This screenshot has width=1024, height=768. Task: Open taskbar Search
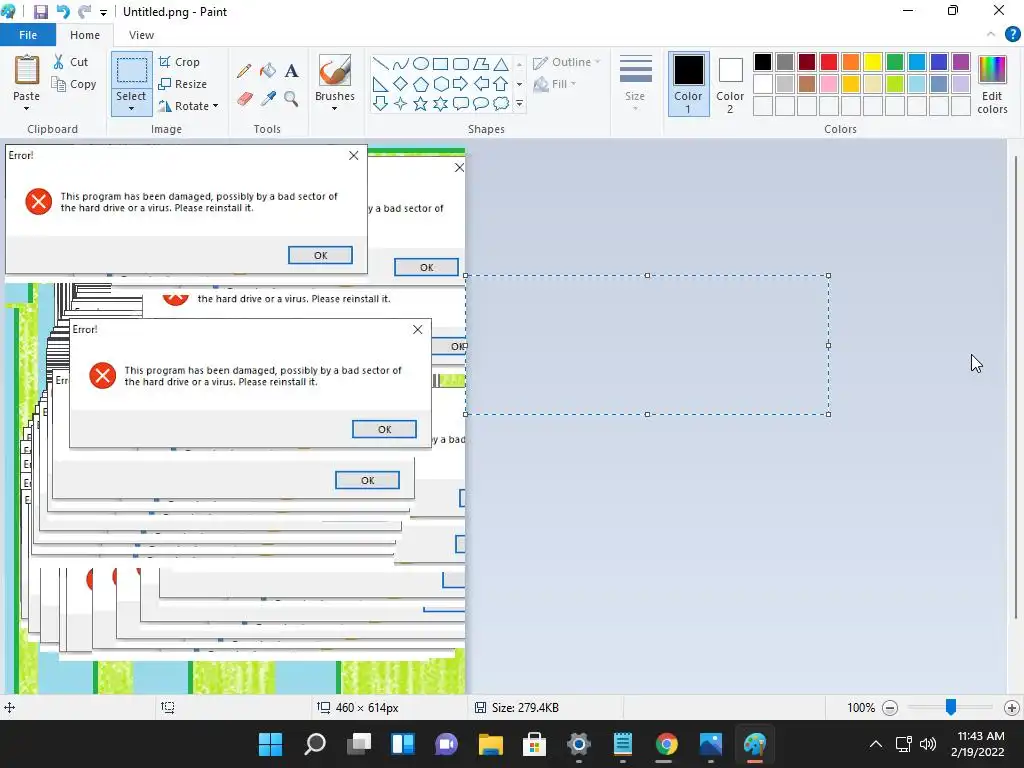coord(315,744)
